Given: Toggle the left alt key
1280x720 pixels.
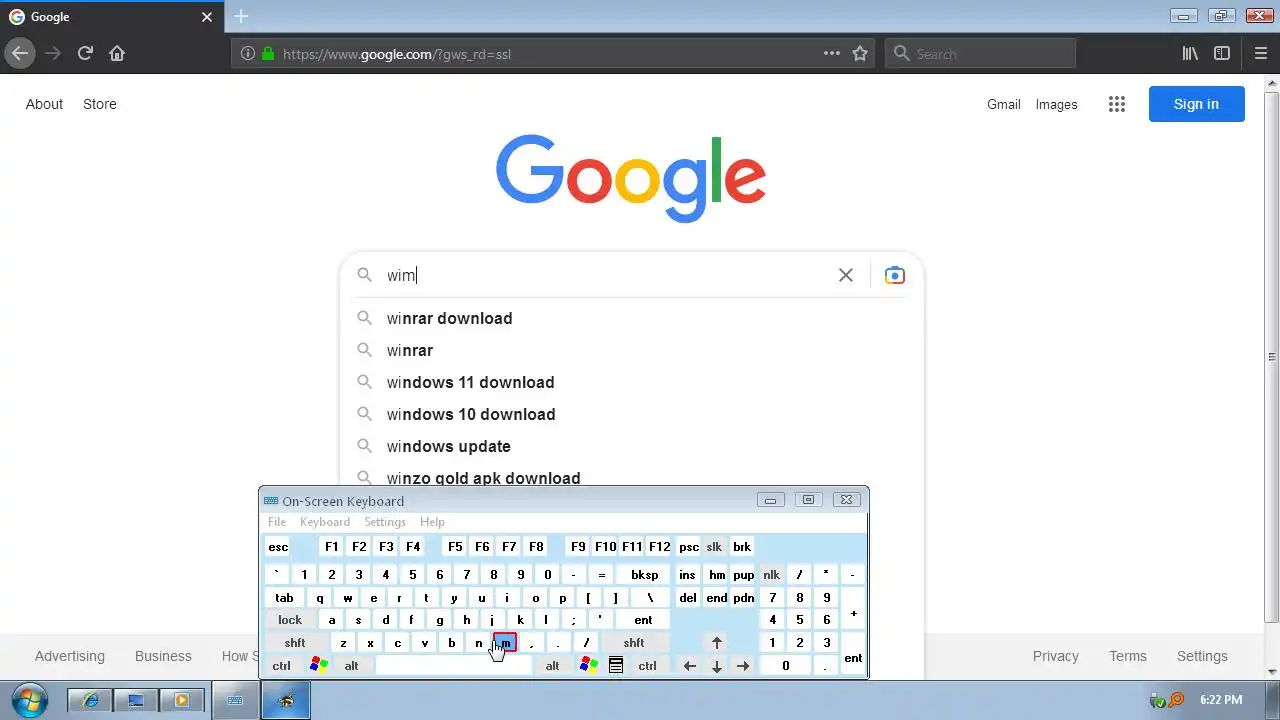Looking at the screenshot, I should click(x=352, y=666).
